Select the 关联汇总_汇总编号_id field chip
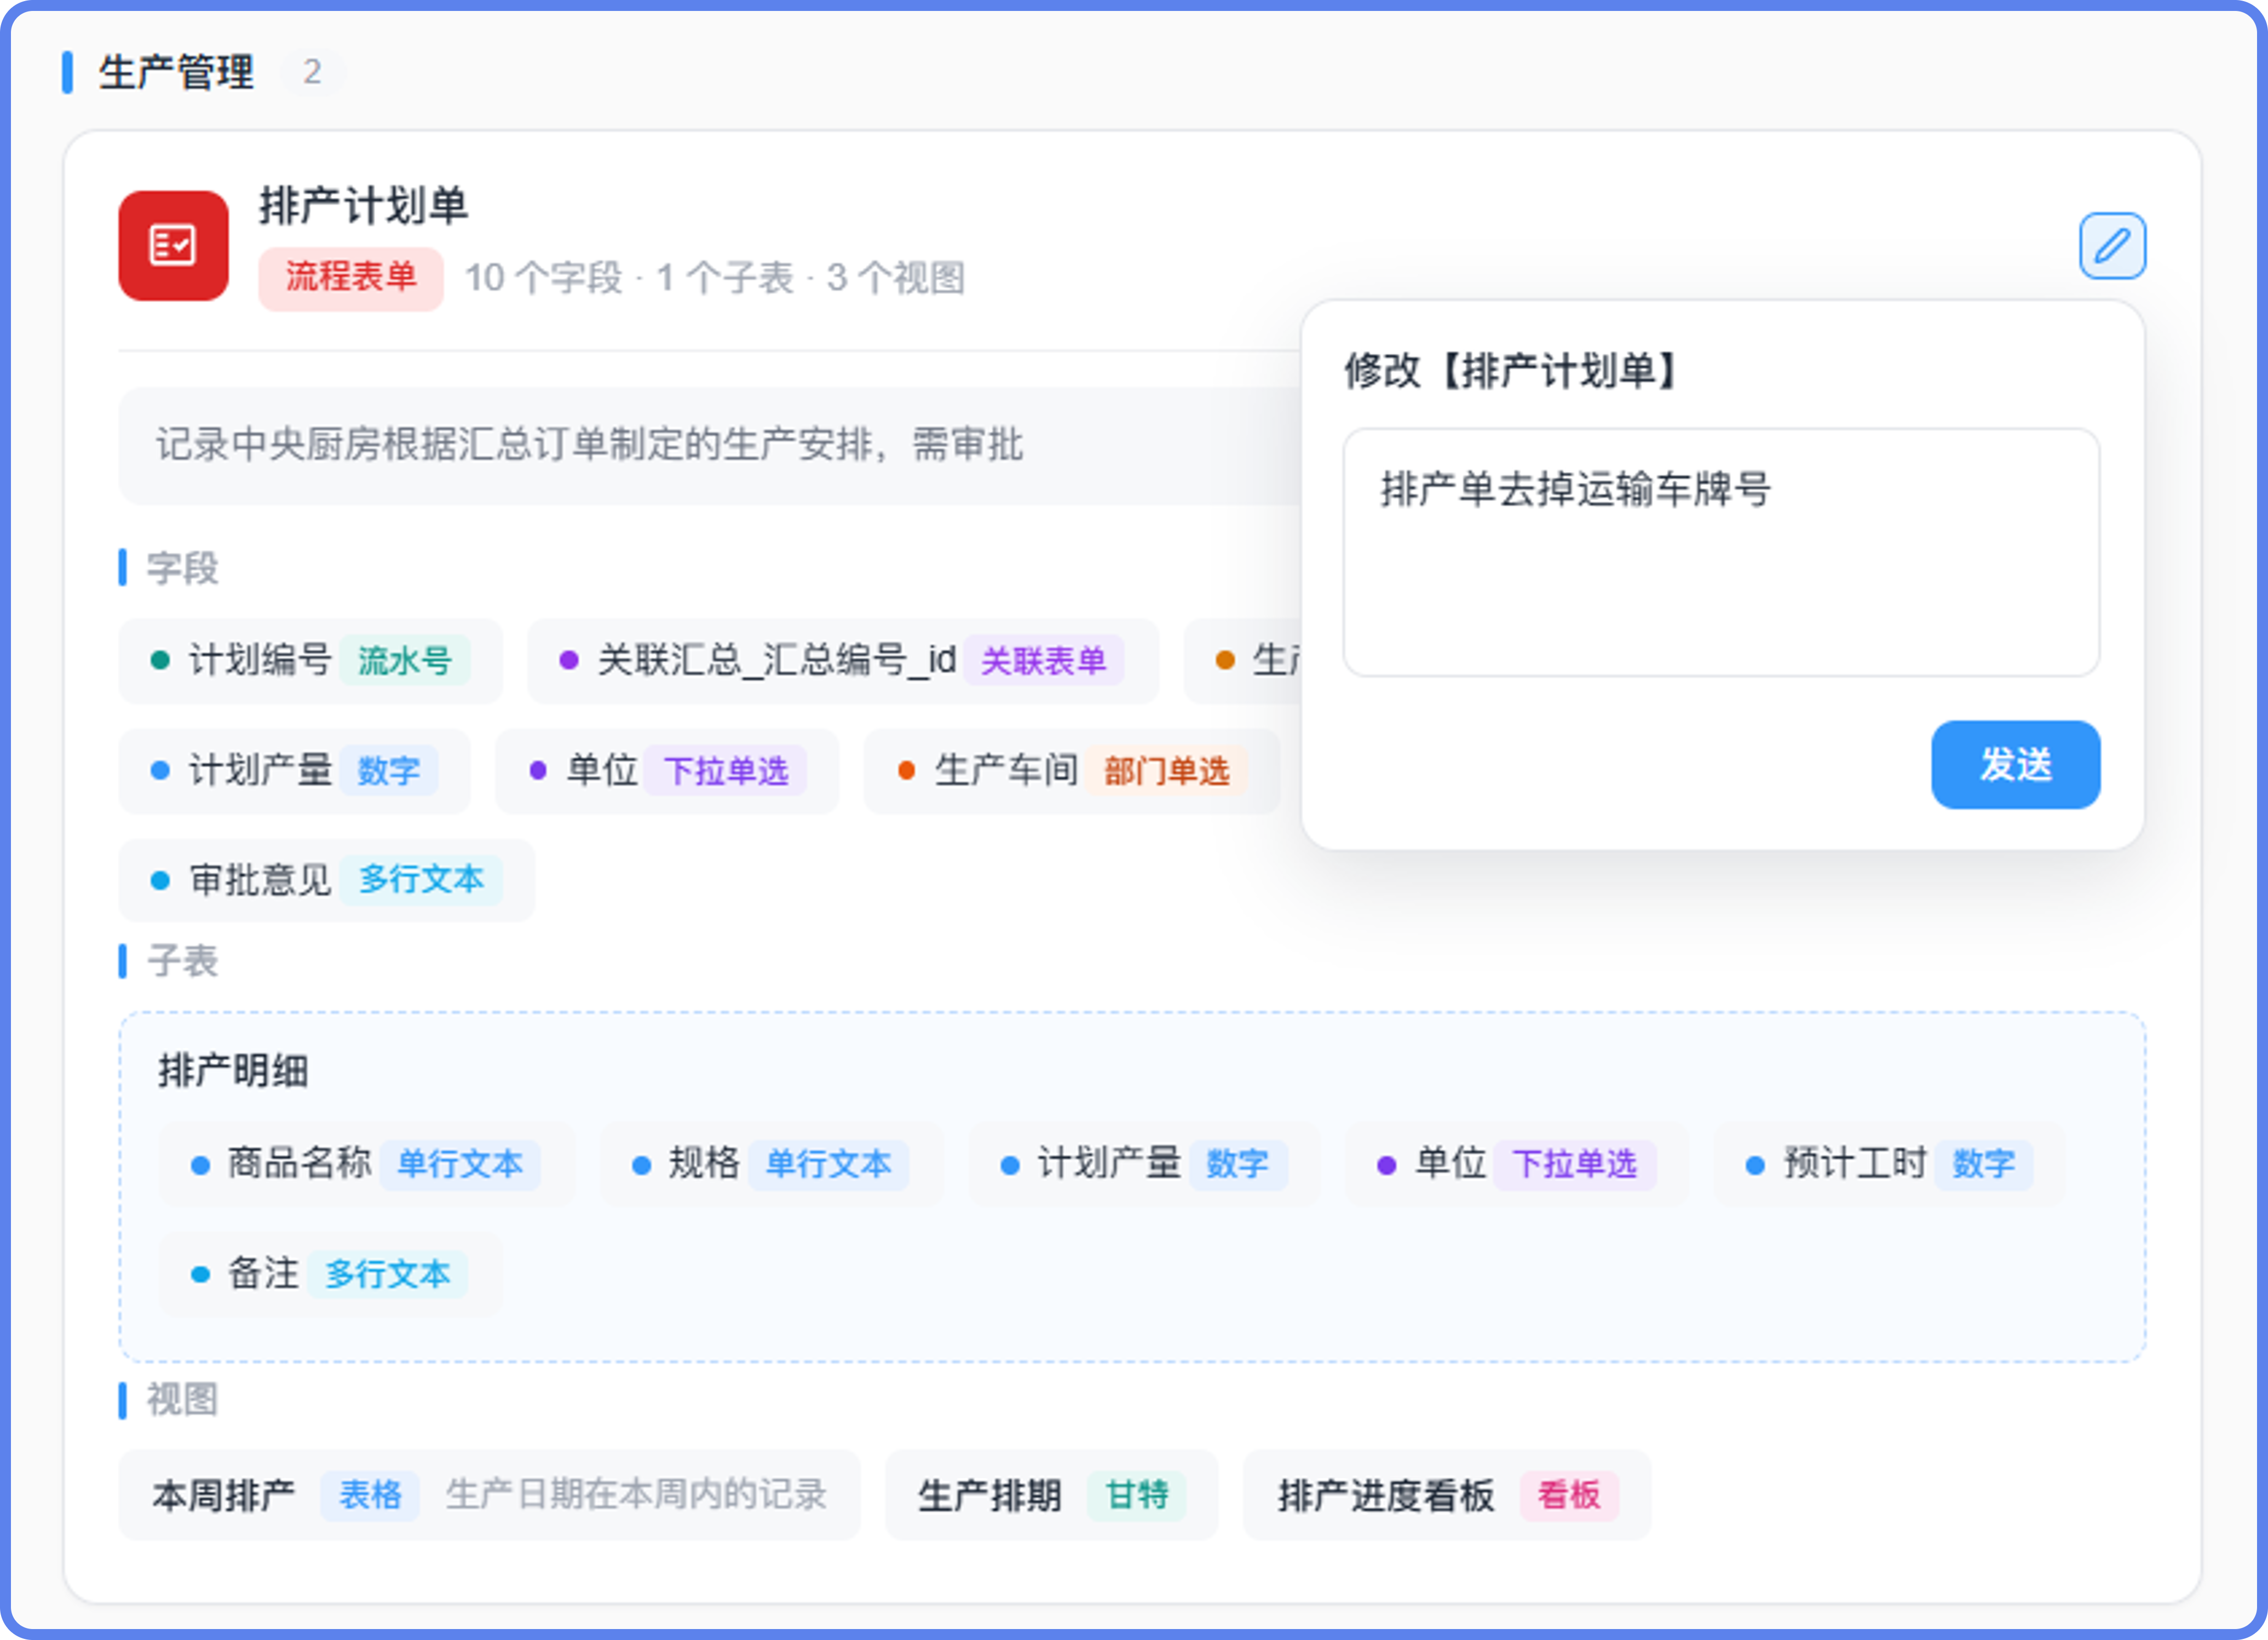The width and height of the screenshot is (2268, 1640). (x=842, y=660)
